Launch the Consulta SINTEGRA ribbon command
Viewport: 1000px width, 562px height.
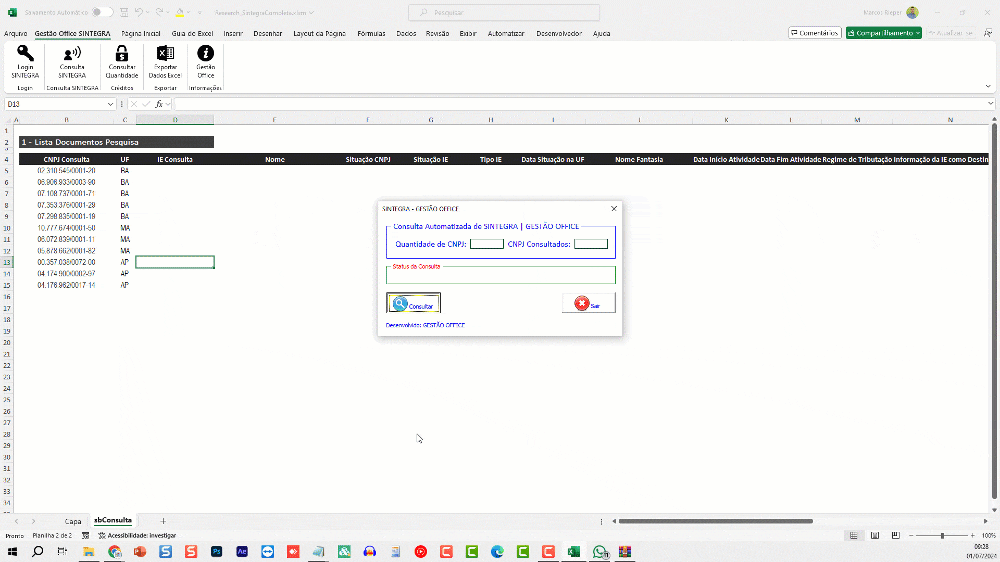coord(72,62)
